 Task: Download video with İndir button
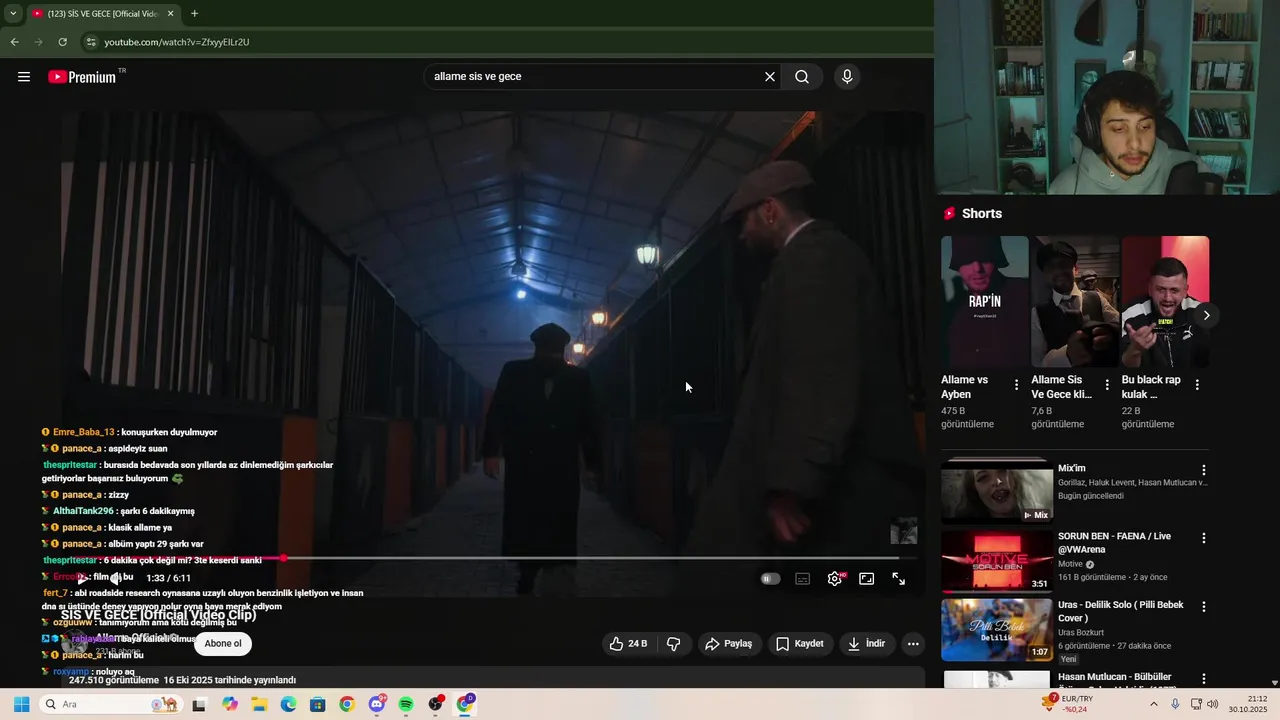[x=866, y=644]
